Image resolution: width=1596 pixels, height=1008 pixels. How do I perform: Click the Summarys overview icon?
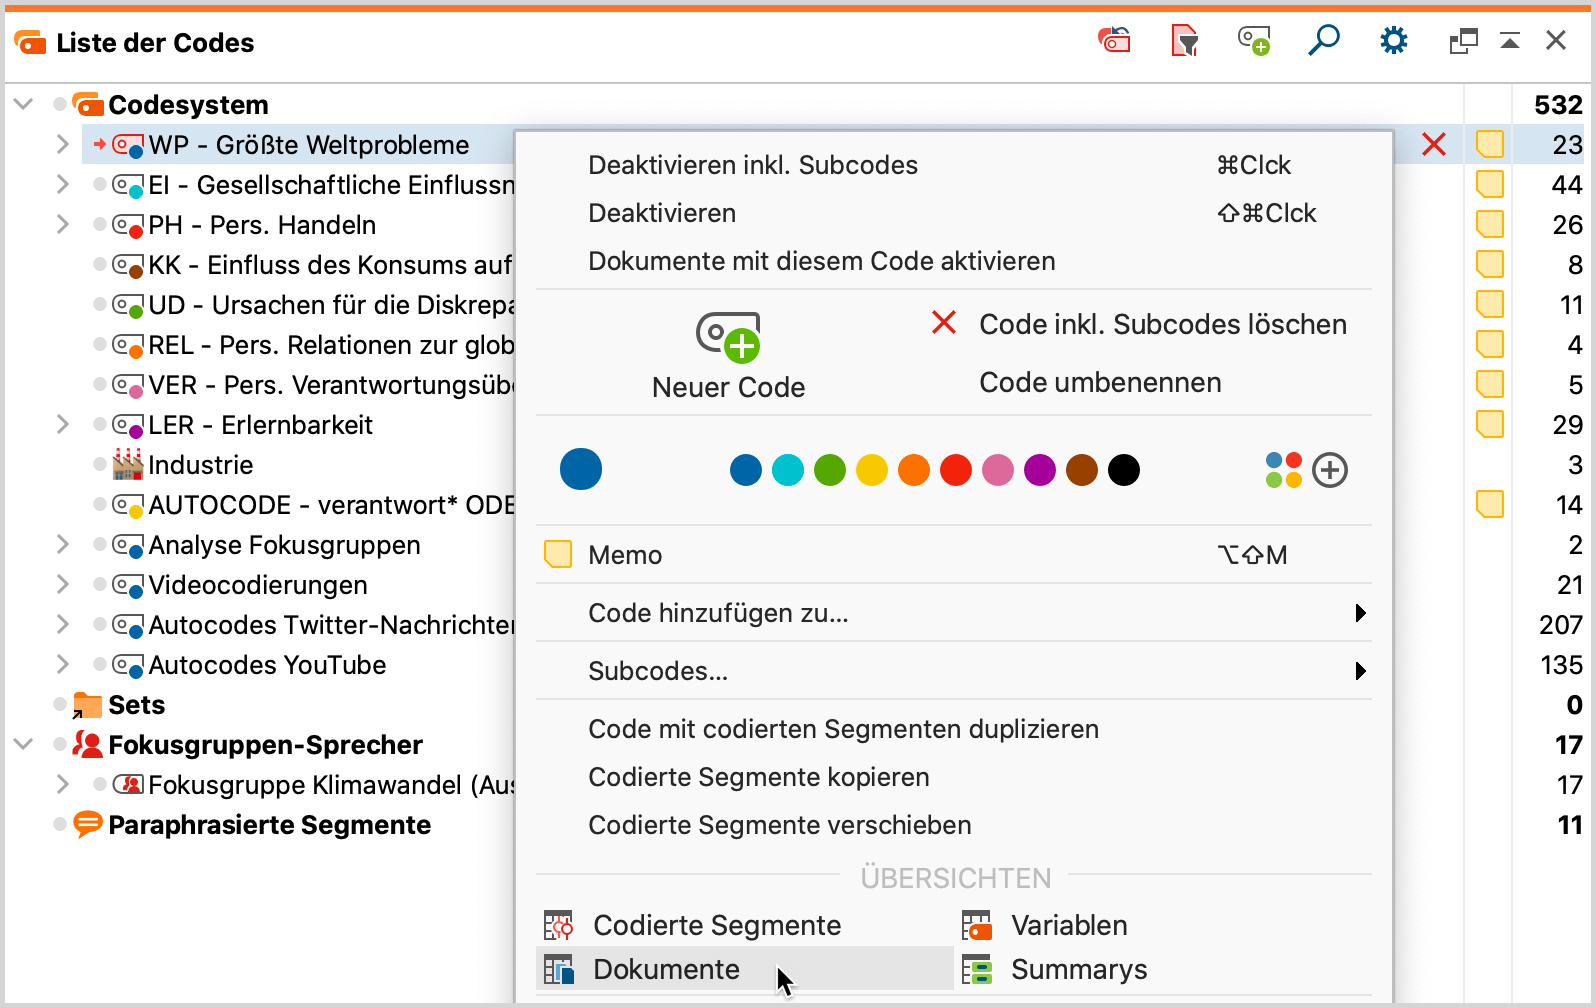976,969
